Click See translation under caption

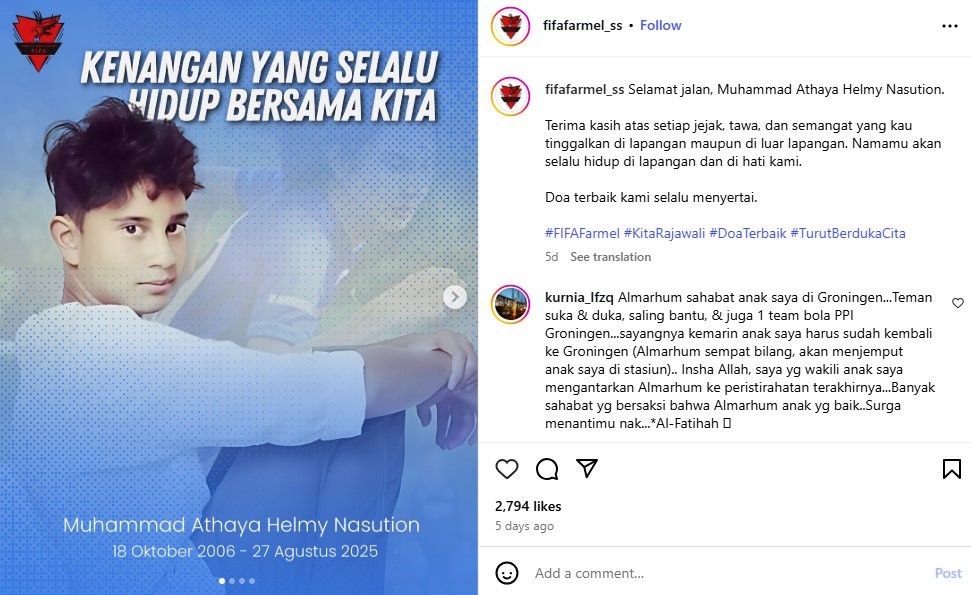point(611,257)
